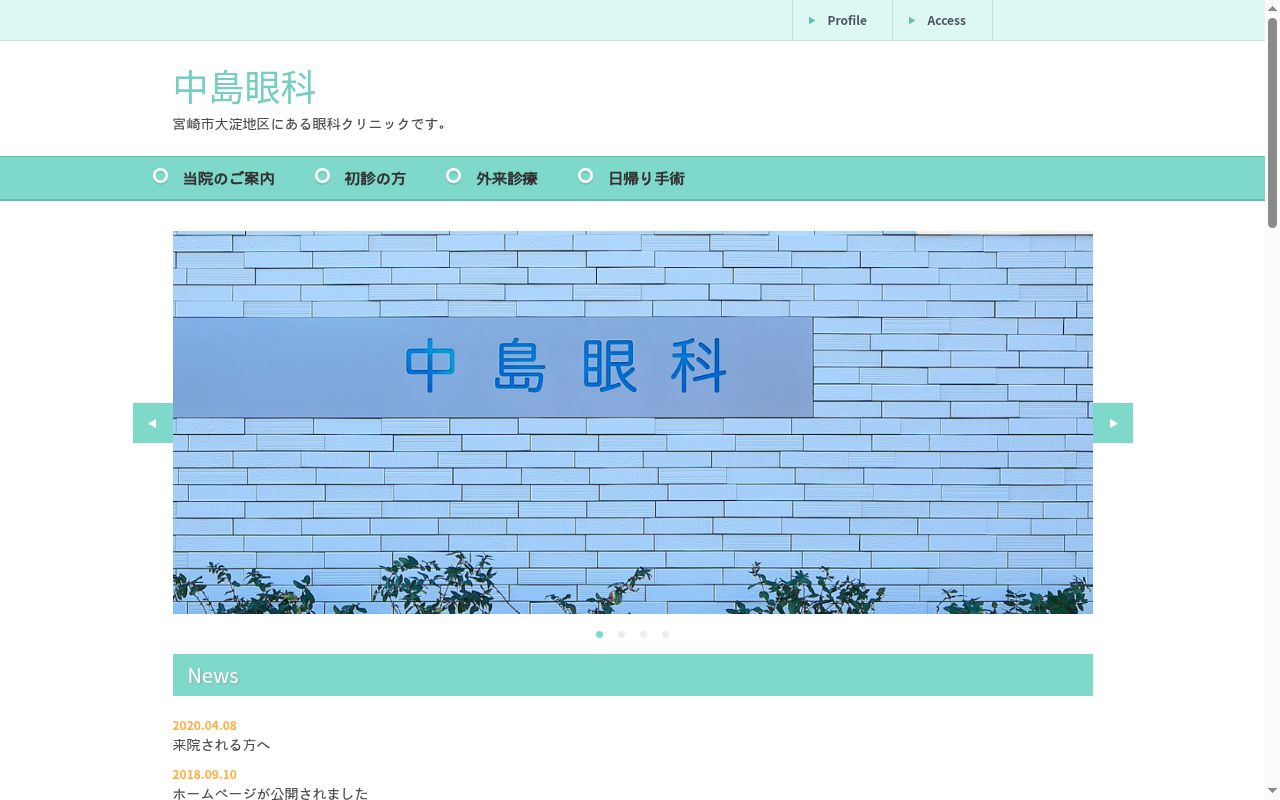Open the ホームページが公開されました news item
The height and width of the screenshot is (800, 1280).
(x=270, y=793)
